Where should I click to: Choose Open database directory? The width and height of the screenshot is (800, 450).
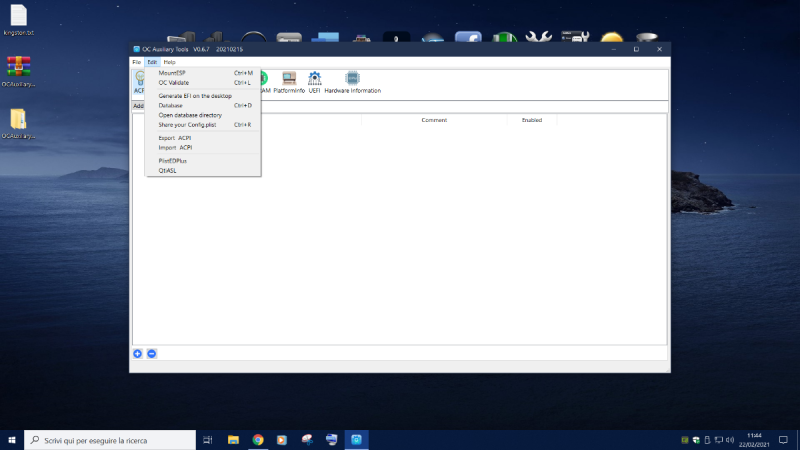[203, 115]
